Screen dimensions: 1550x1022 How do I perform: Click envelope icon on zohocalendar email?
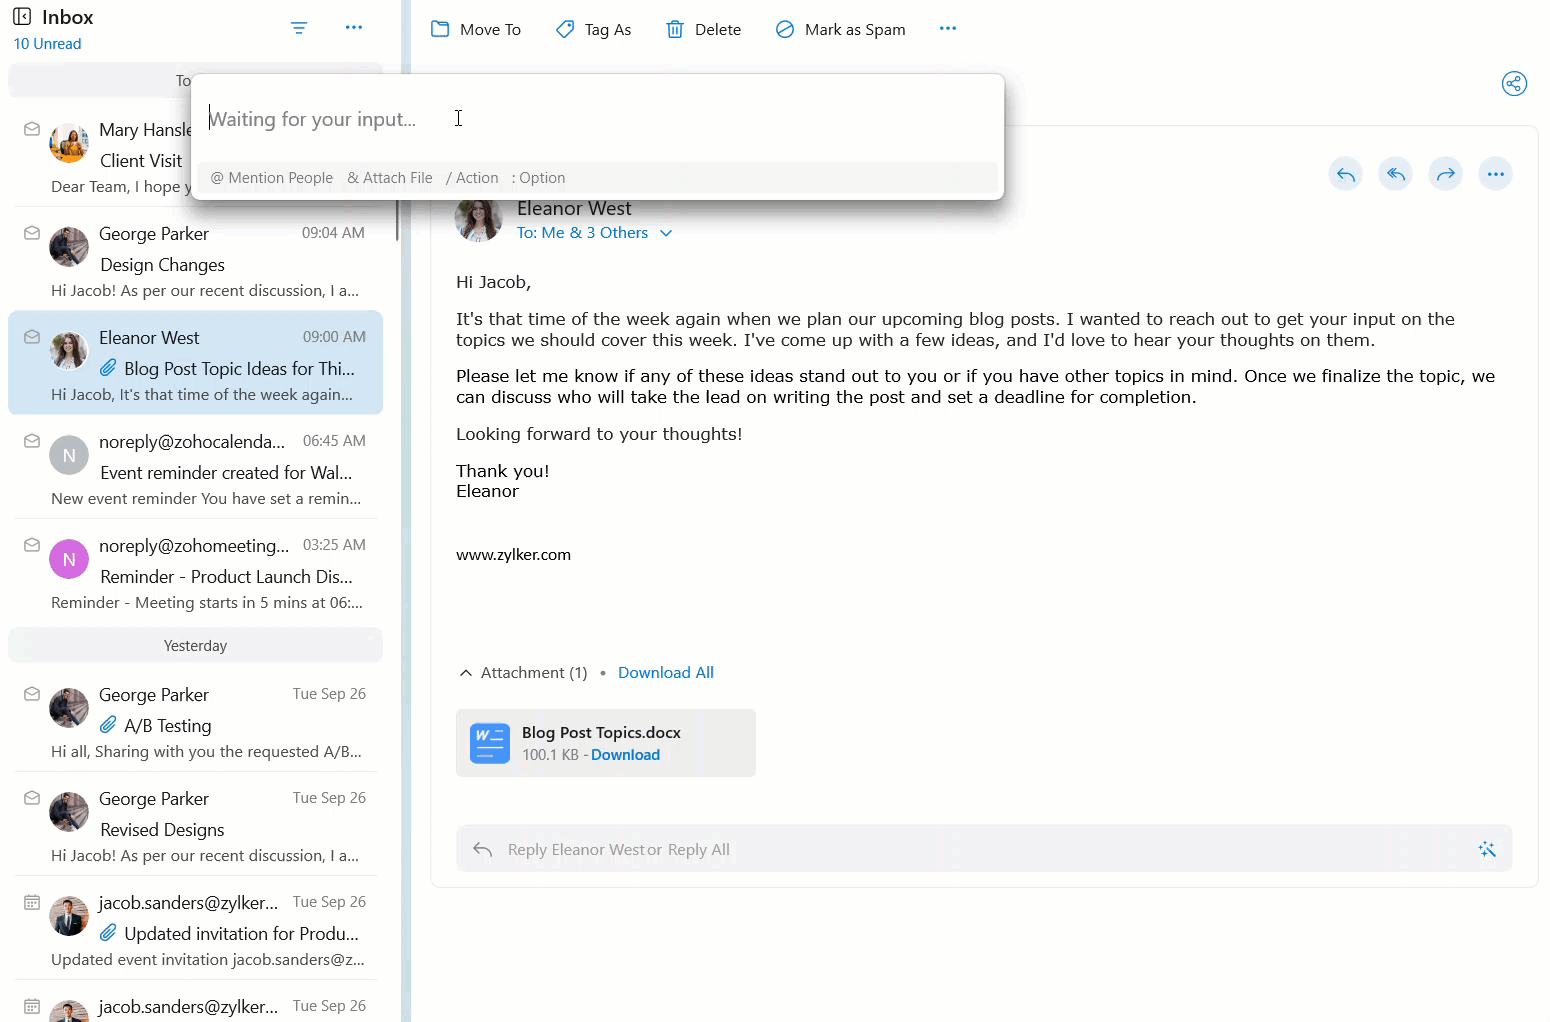pyautogui.click(x=32, y=441)
